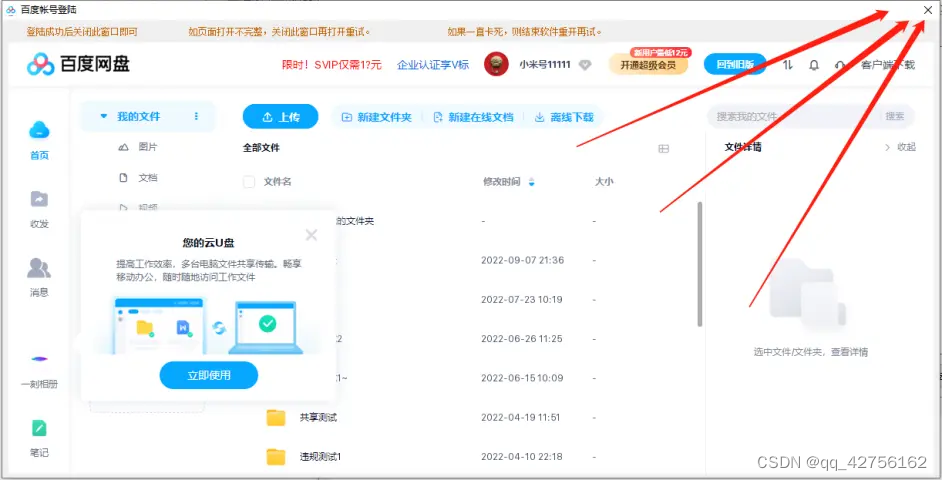Click the 回到旧版 button
942x480 pixels.
(735, 64)
